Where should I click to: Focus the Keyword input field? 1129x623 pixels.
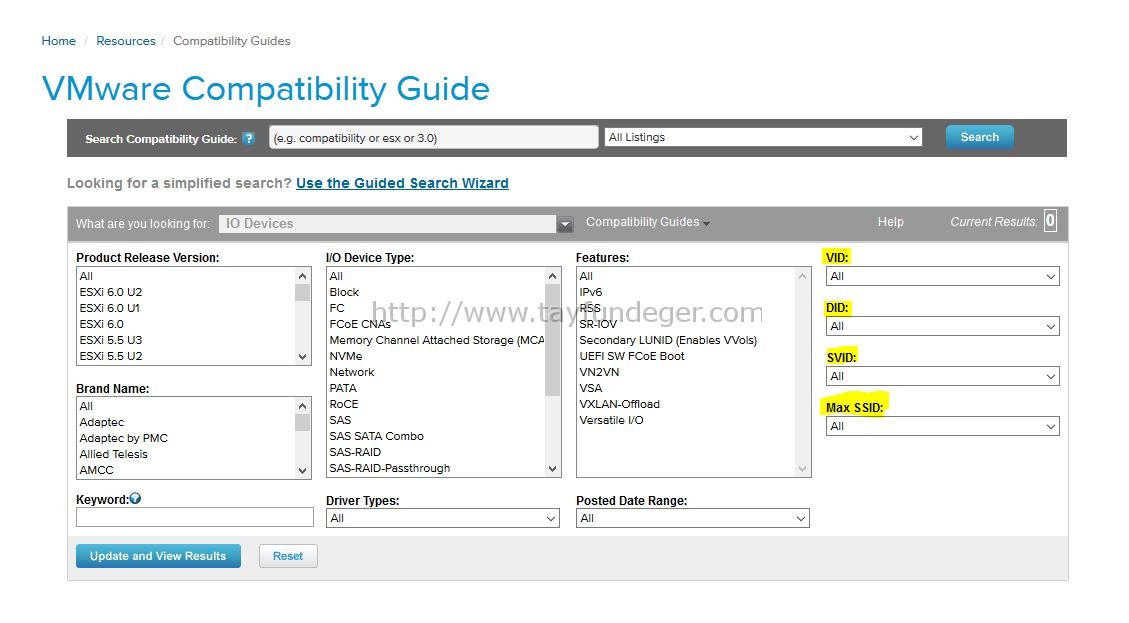(x=194, y=517)
